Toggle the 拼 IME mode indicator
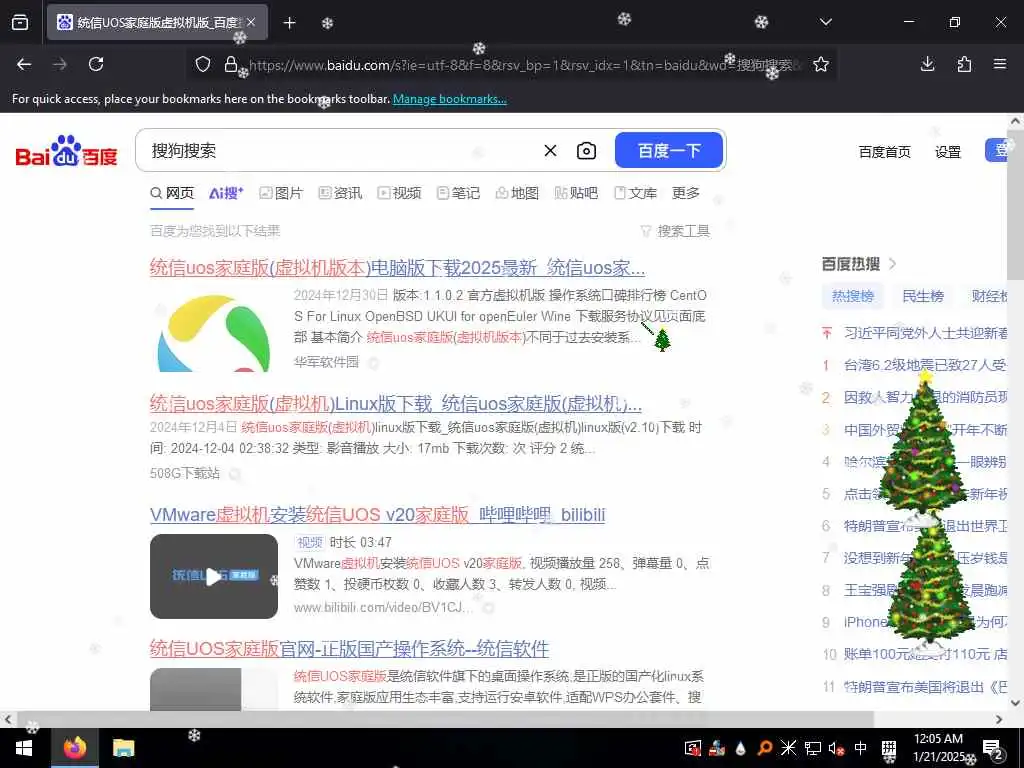This screenshot has height=768, width=1024. tap(889, 748)
